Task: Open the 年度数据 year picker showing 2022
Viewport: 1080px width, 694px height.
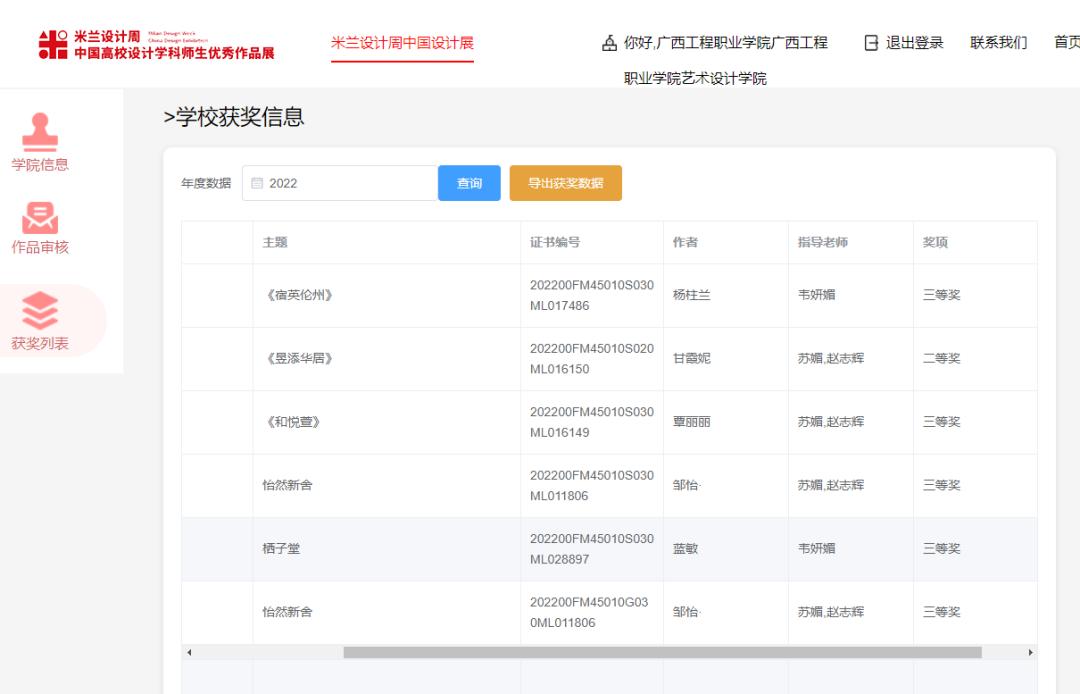Action: (340, 184)
